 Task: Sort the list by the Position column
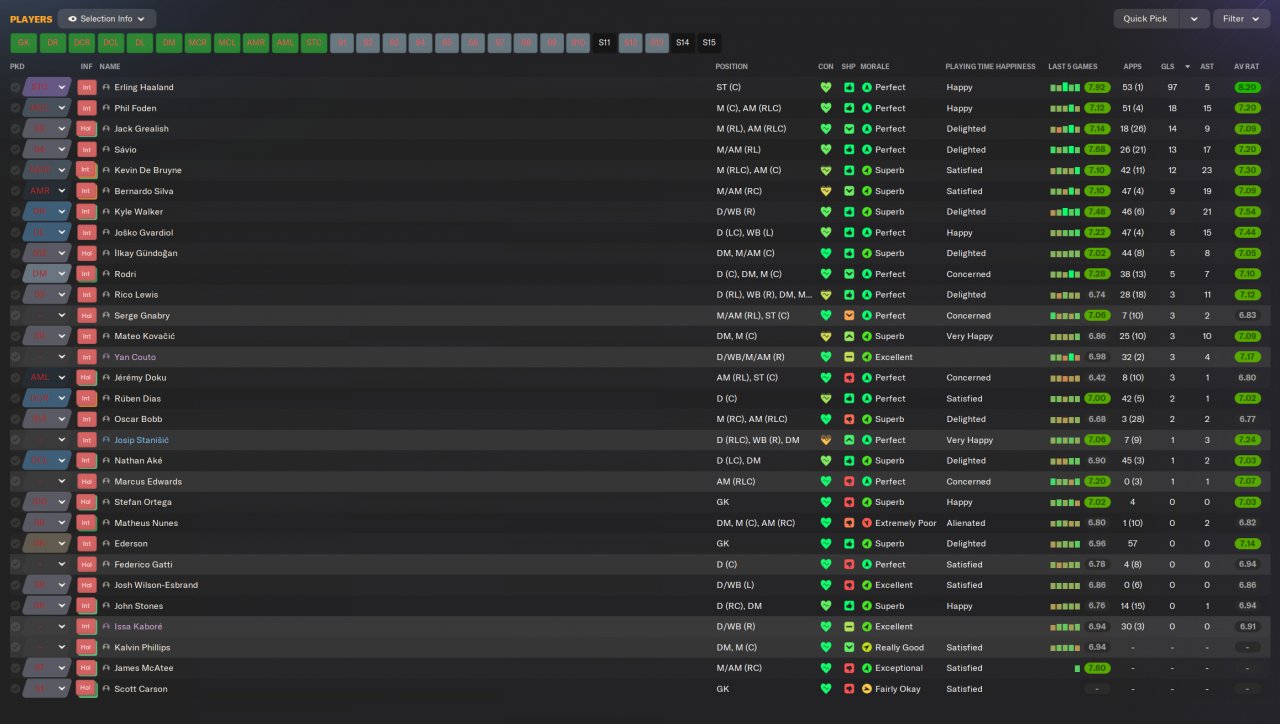pos(731,67)
